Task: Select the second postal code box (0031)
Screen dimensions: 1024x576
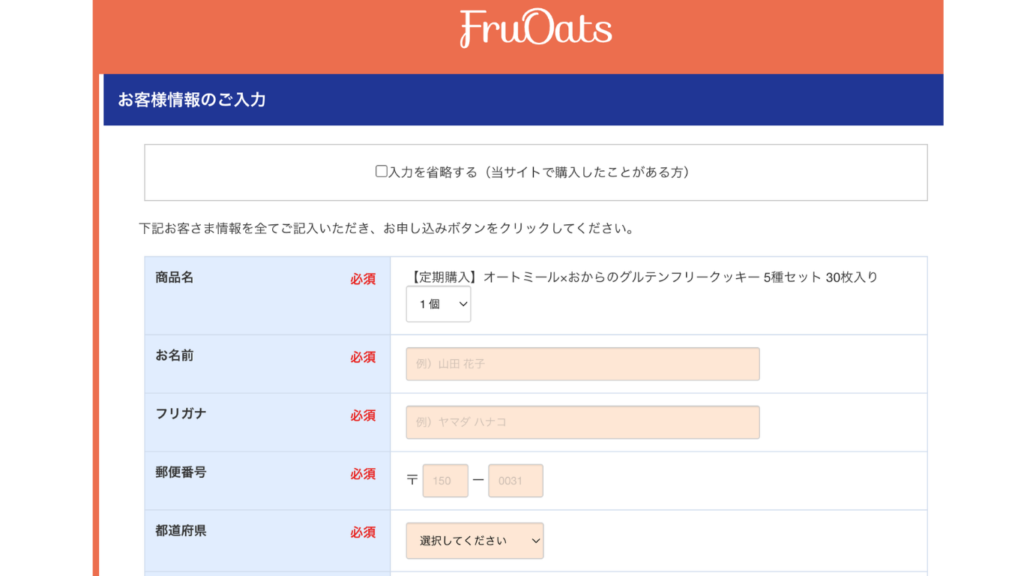Action: (x=515, y=481)
